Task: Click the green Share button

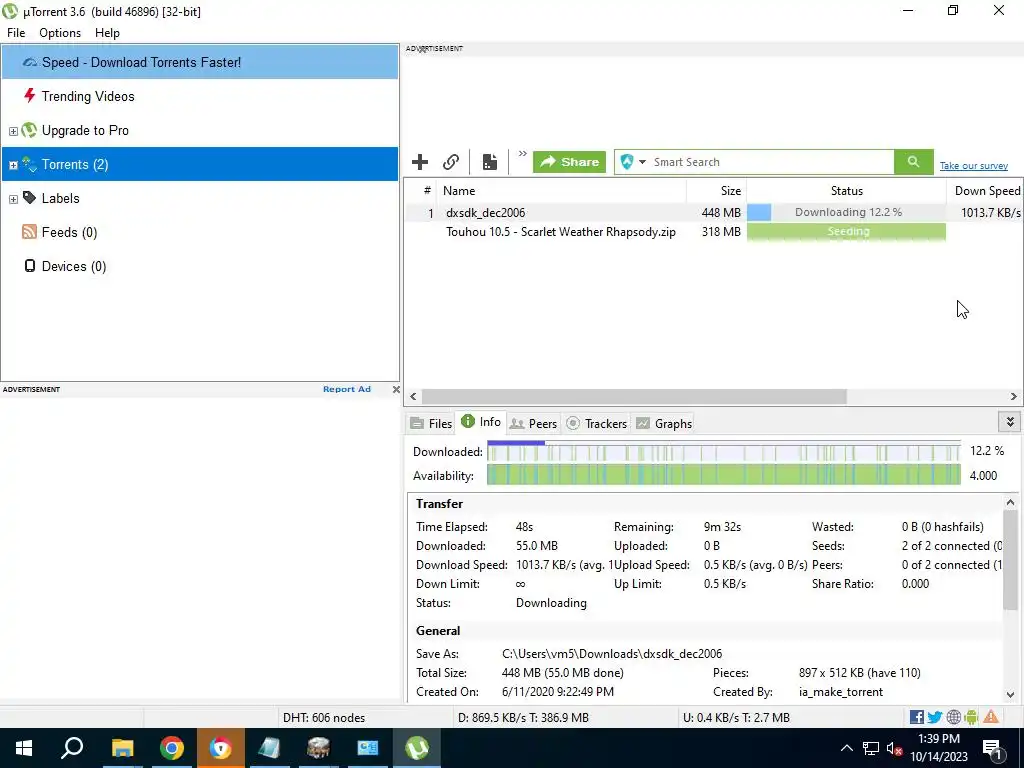Action: 569,162
